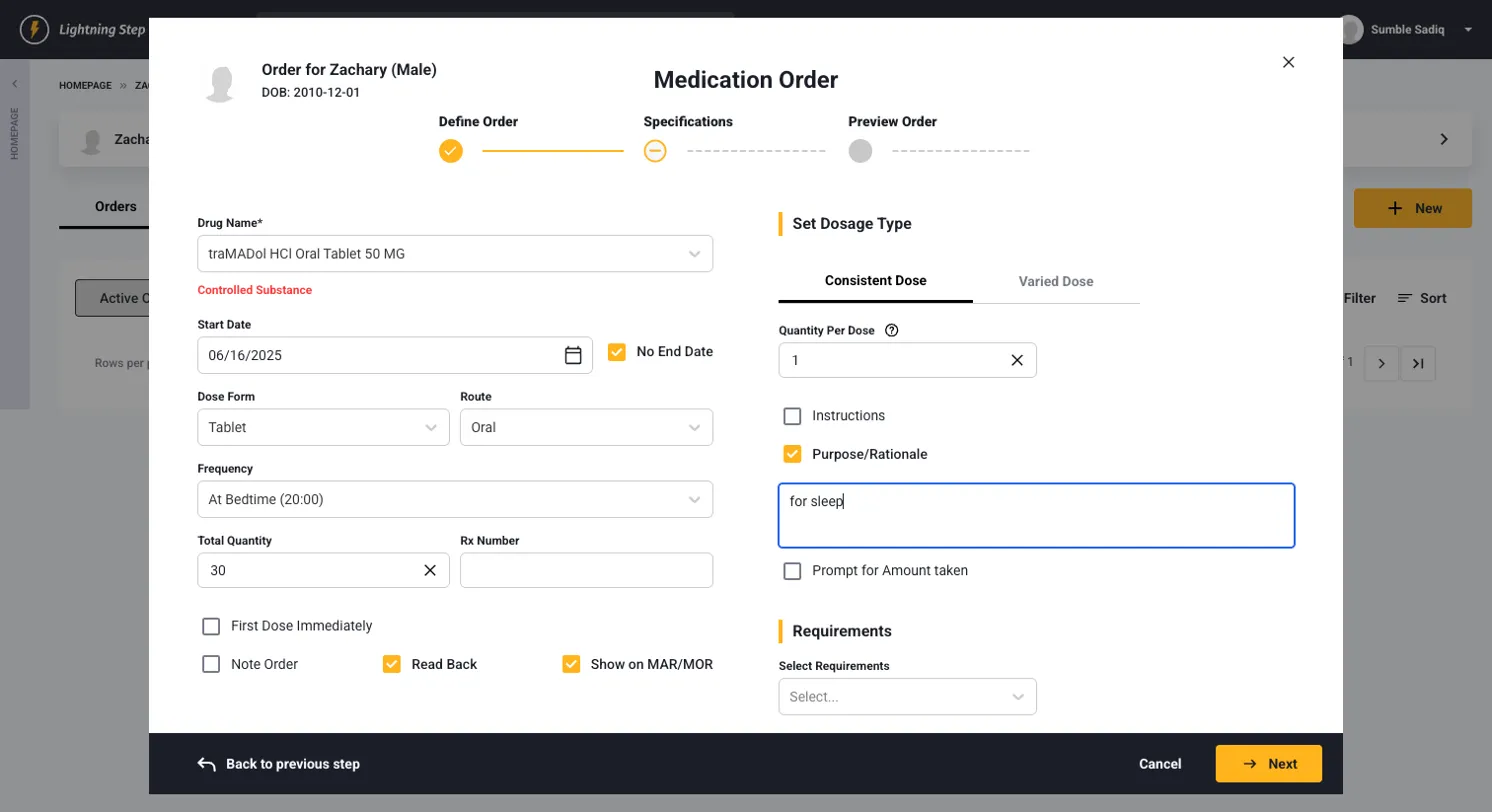Open the Frequency dropdown

coord(694,499)
